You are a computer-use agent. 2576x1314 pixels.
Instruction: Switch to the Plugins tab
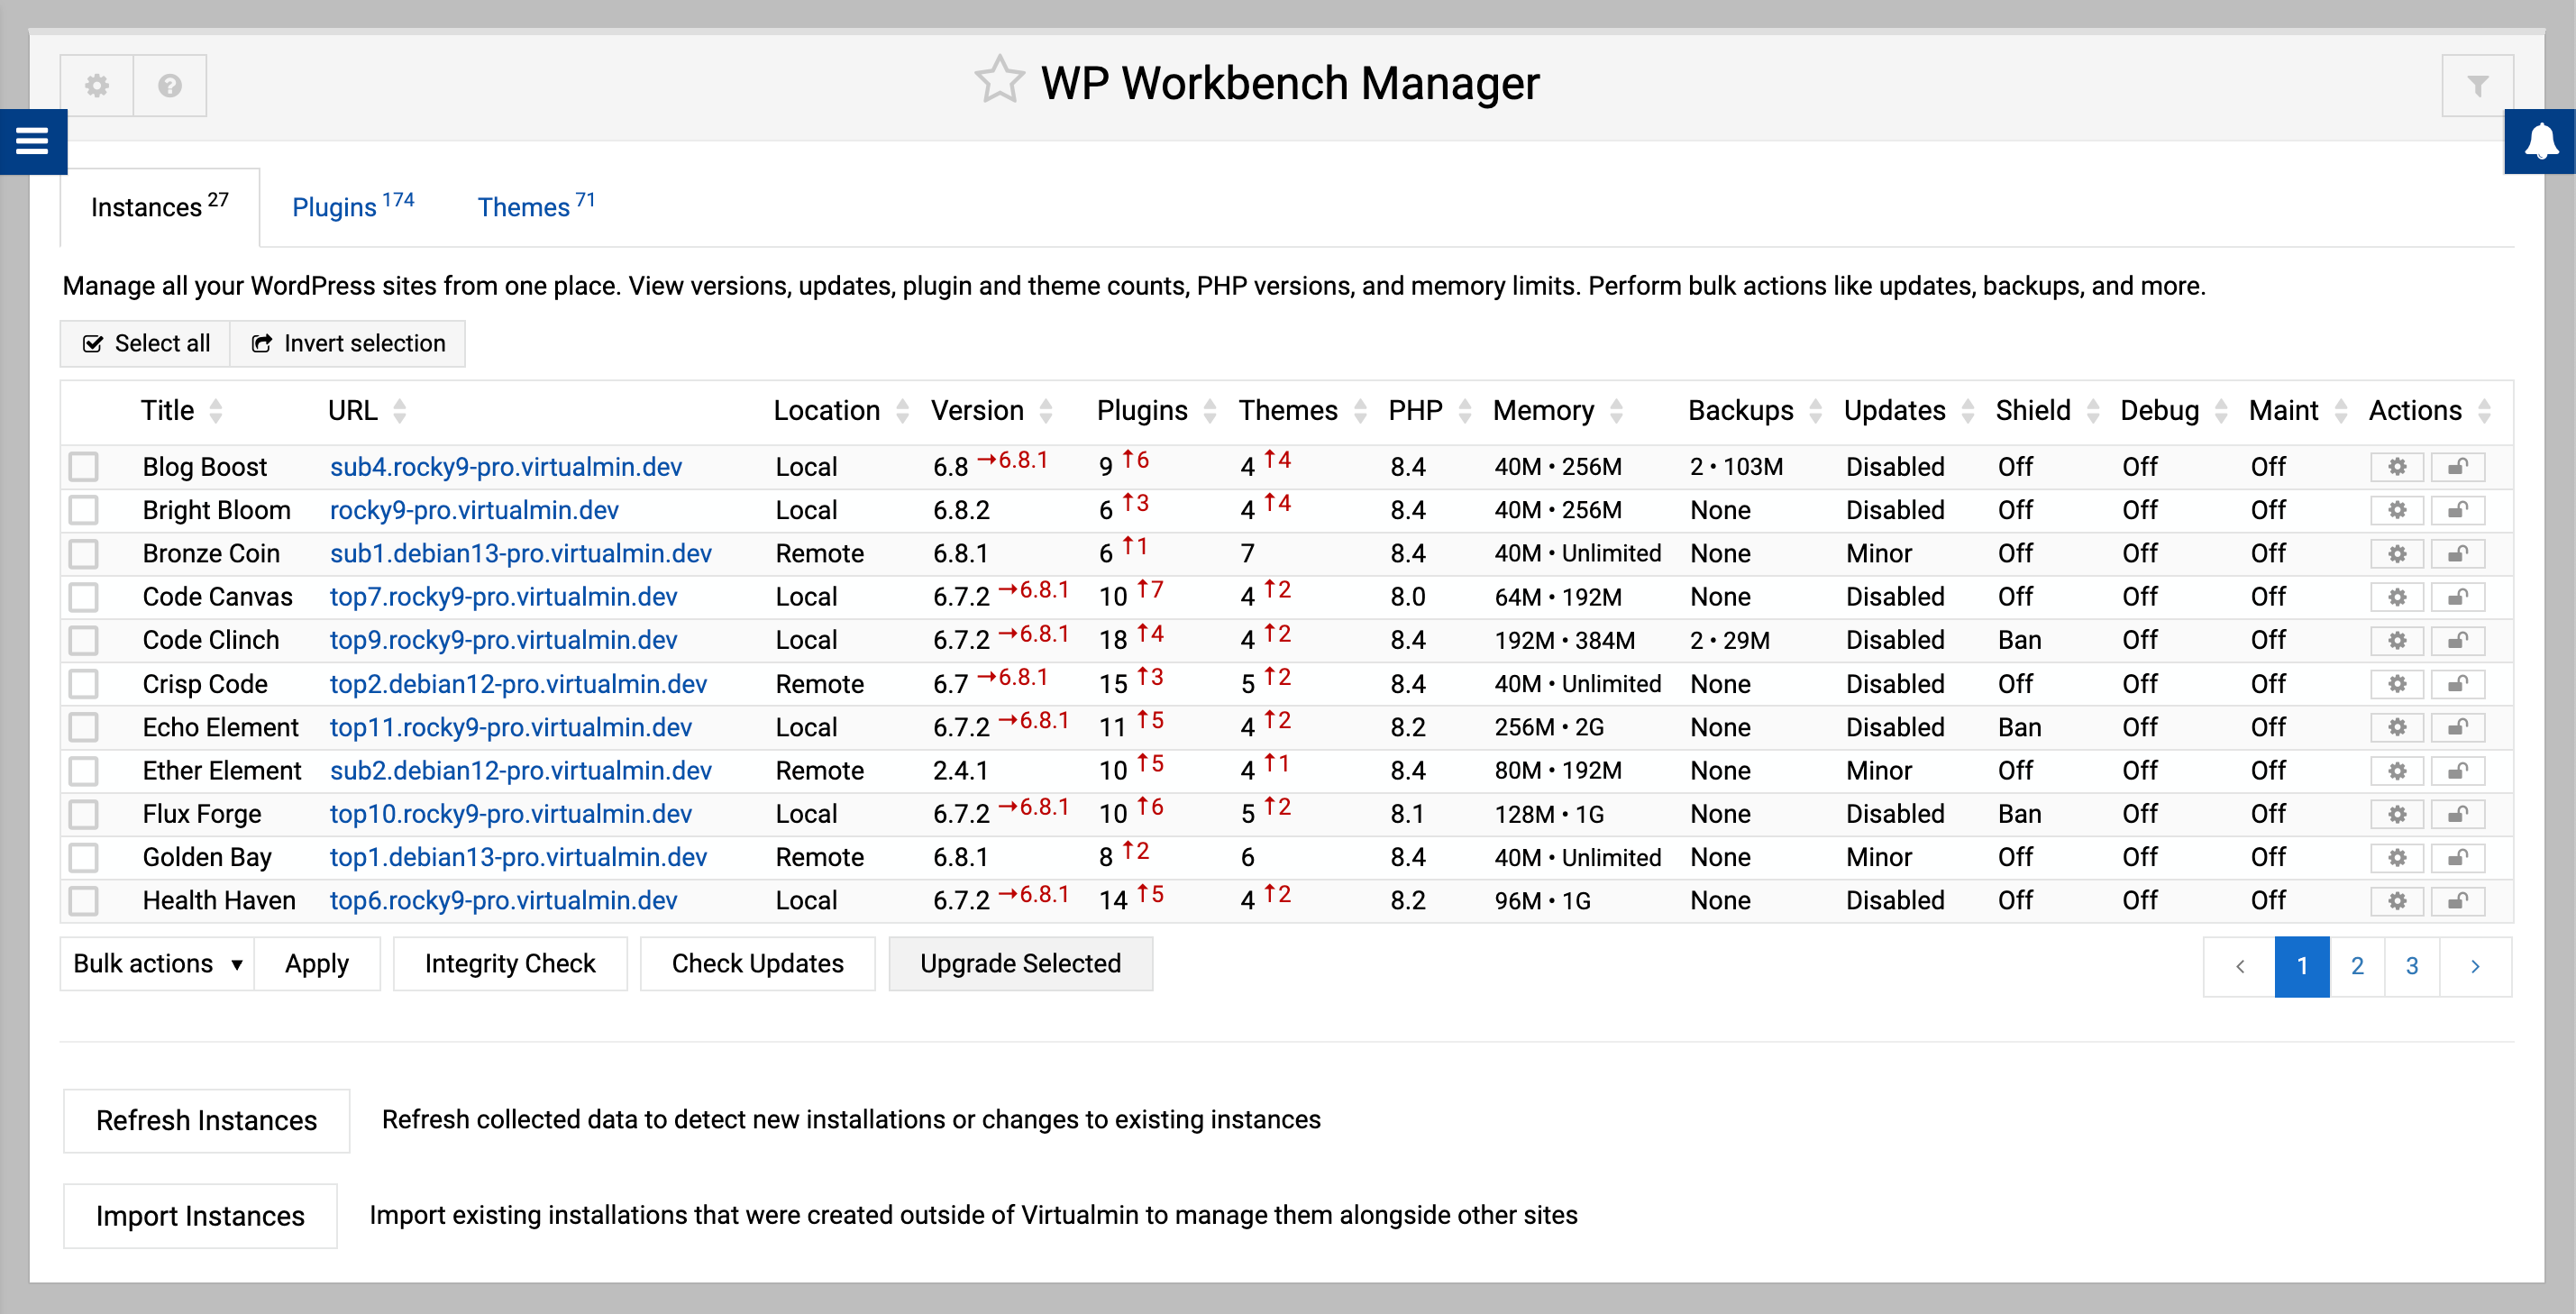(x=353, y=206)
